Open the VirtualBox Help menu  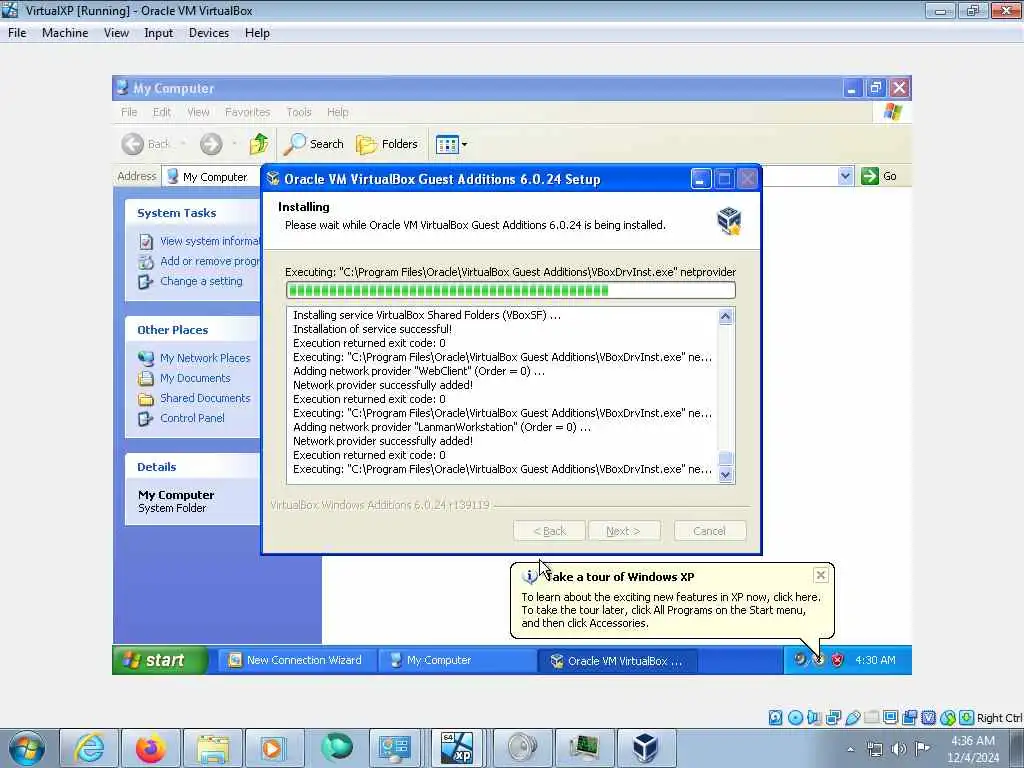point(257,33)
